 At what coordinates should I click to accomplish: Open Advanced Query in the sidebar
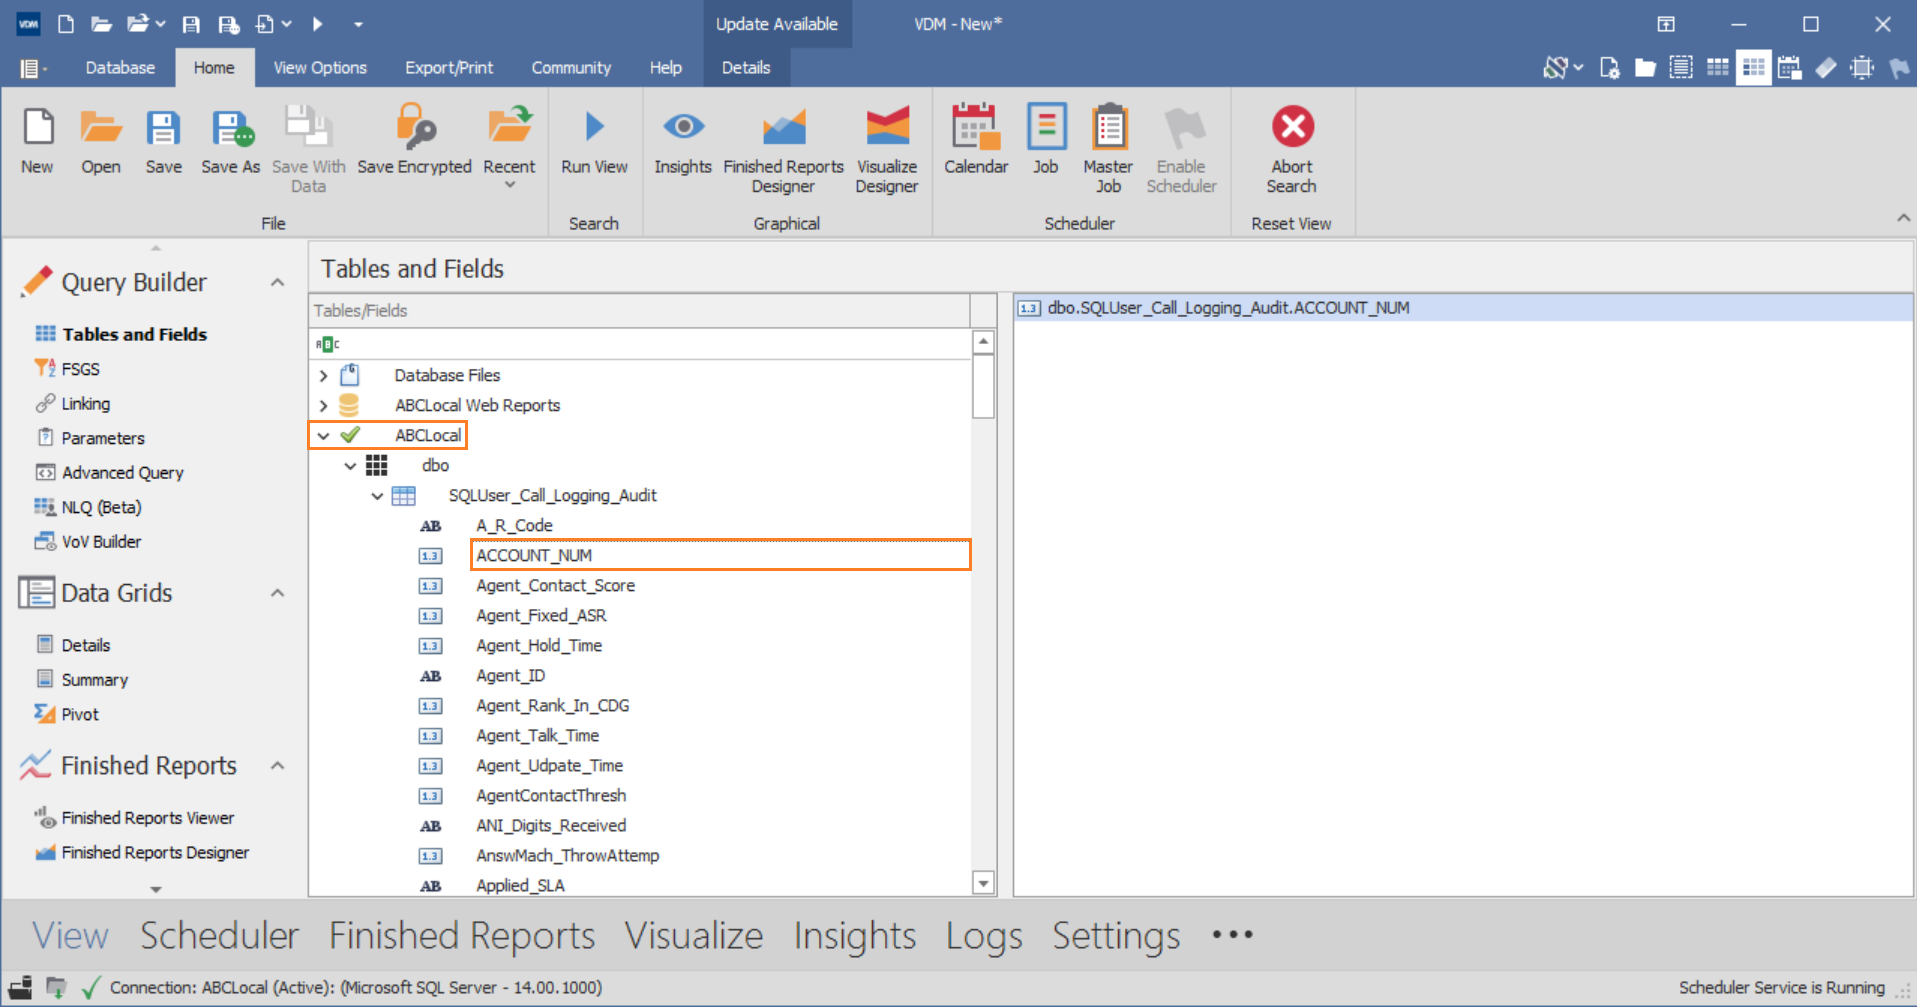[110, 472]
